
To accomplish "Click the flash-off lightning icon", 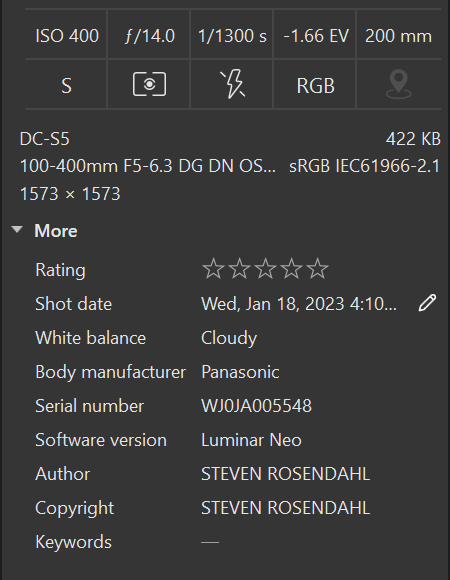I will click(x=232, y=85).
